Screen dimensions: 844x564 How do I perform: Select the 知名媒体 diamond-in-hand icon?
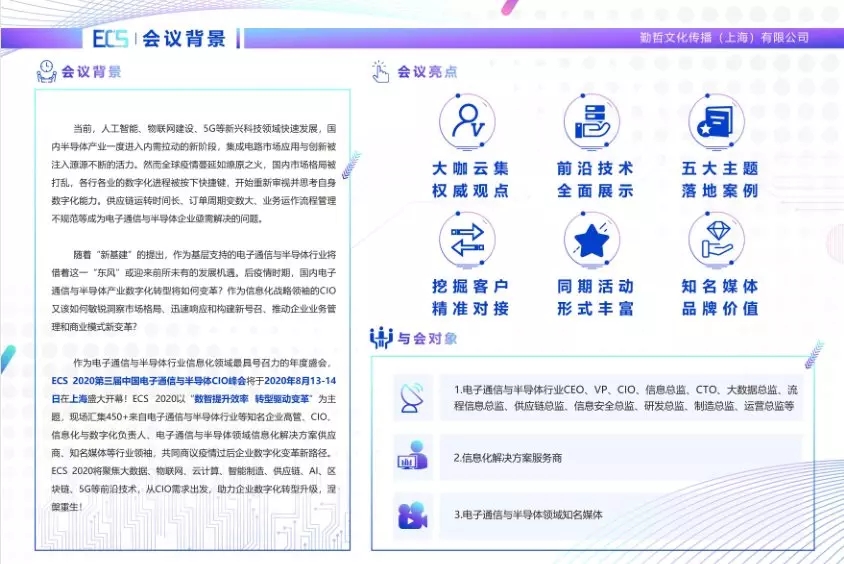[719, 241]
